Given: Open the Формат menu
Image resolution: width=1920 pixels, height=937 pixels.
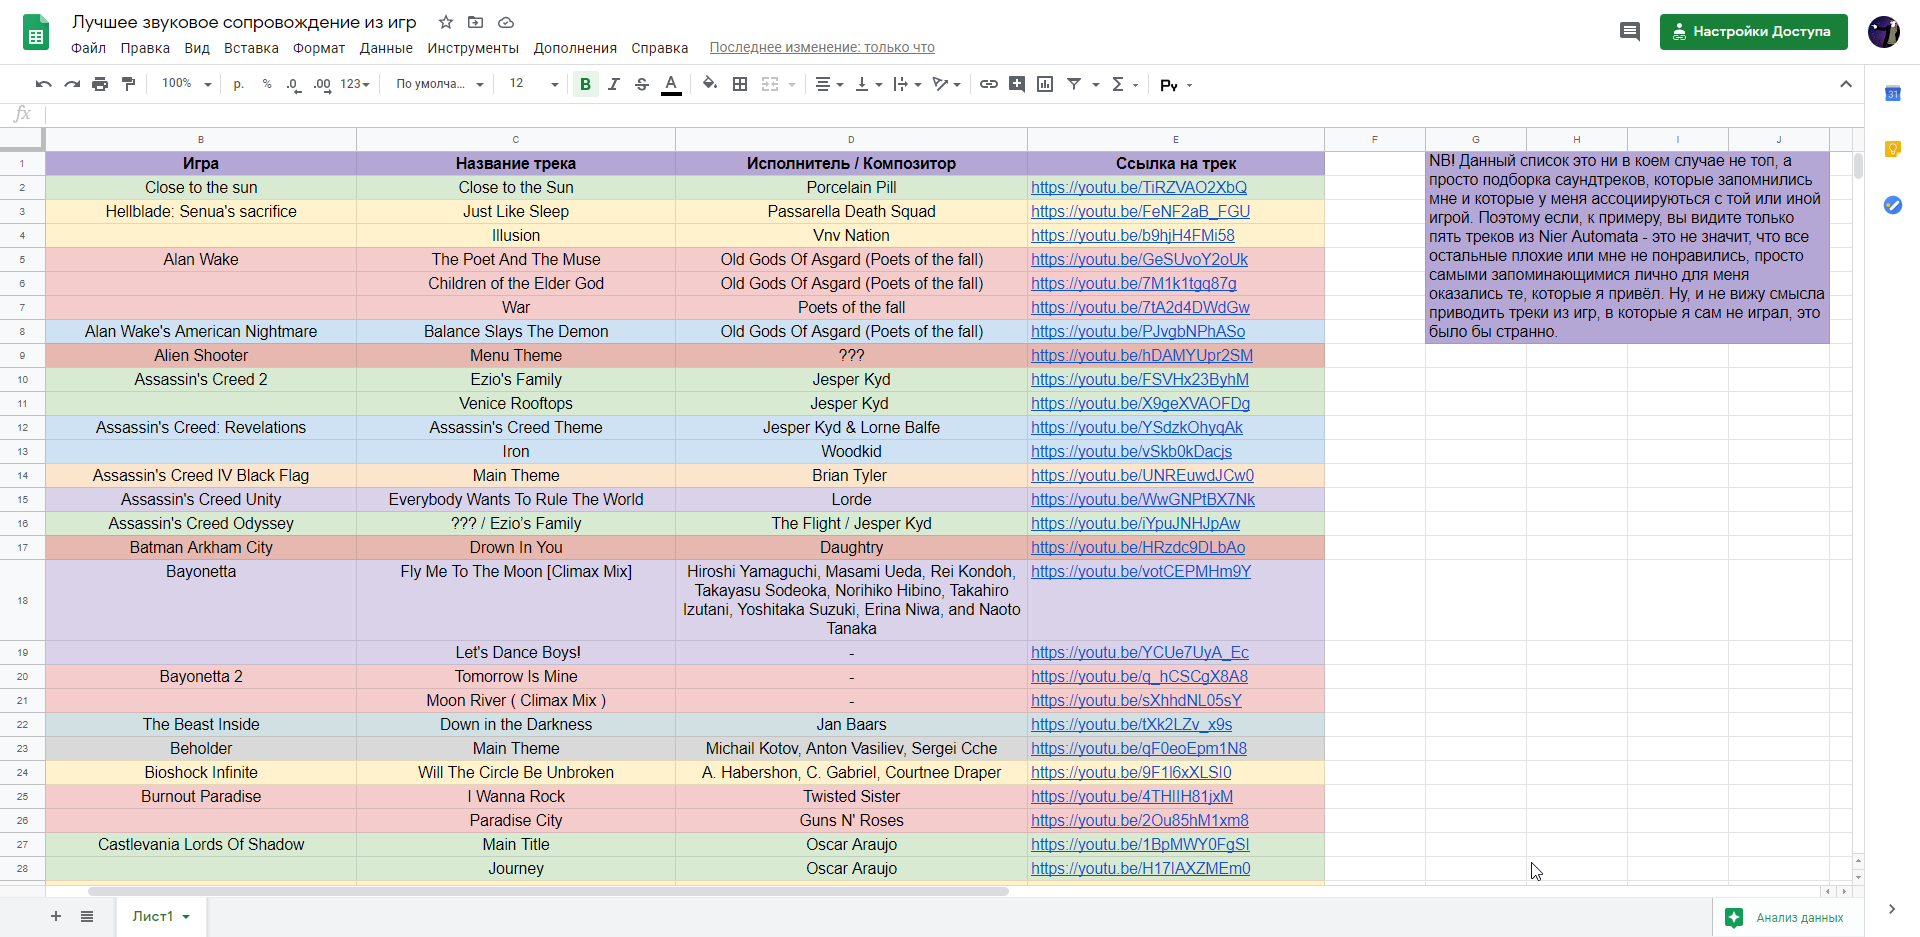Looking at the screenshot, I should pos(319,48).
